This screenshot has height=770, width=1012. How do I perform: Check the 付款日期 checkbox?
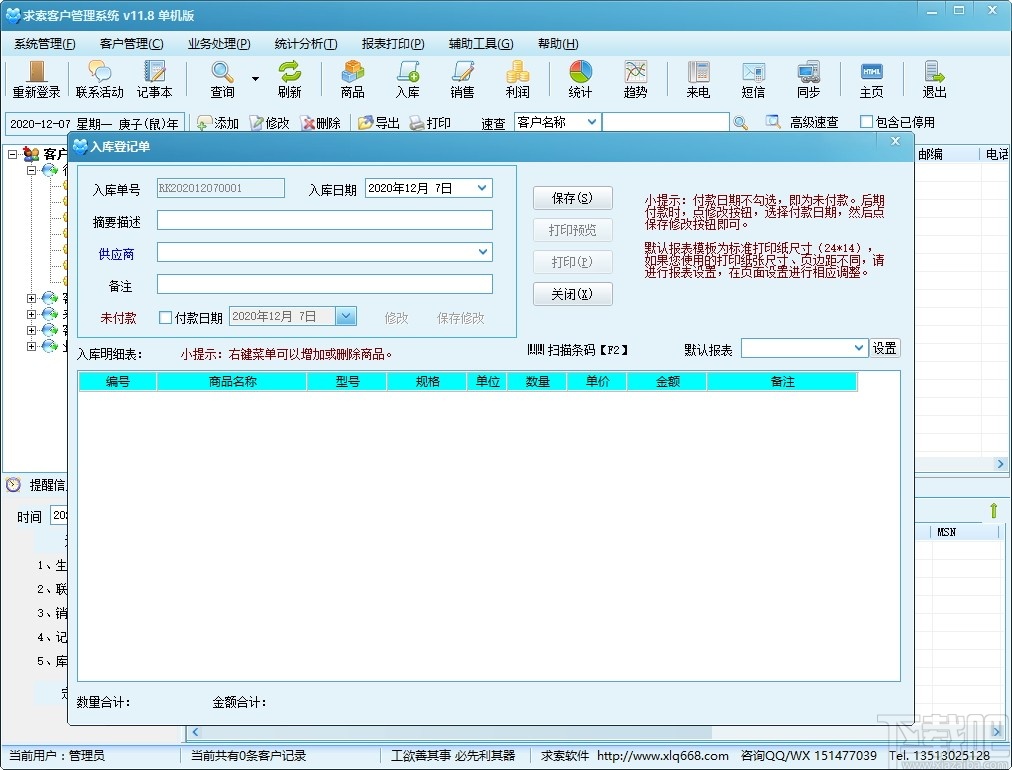click(165, 318)
